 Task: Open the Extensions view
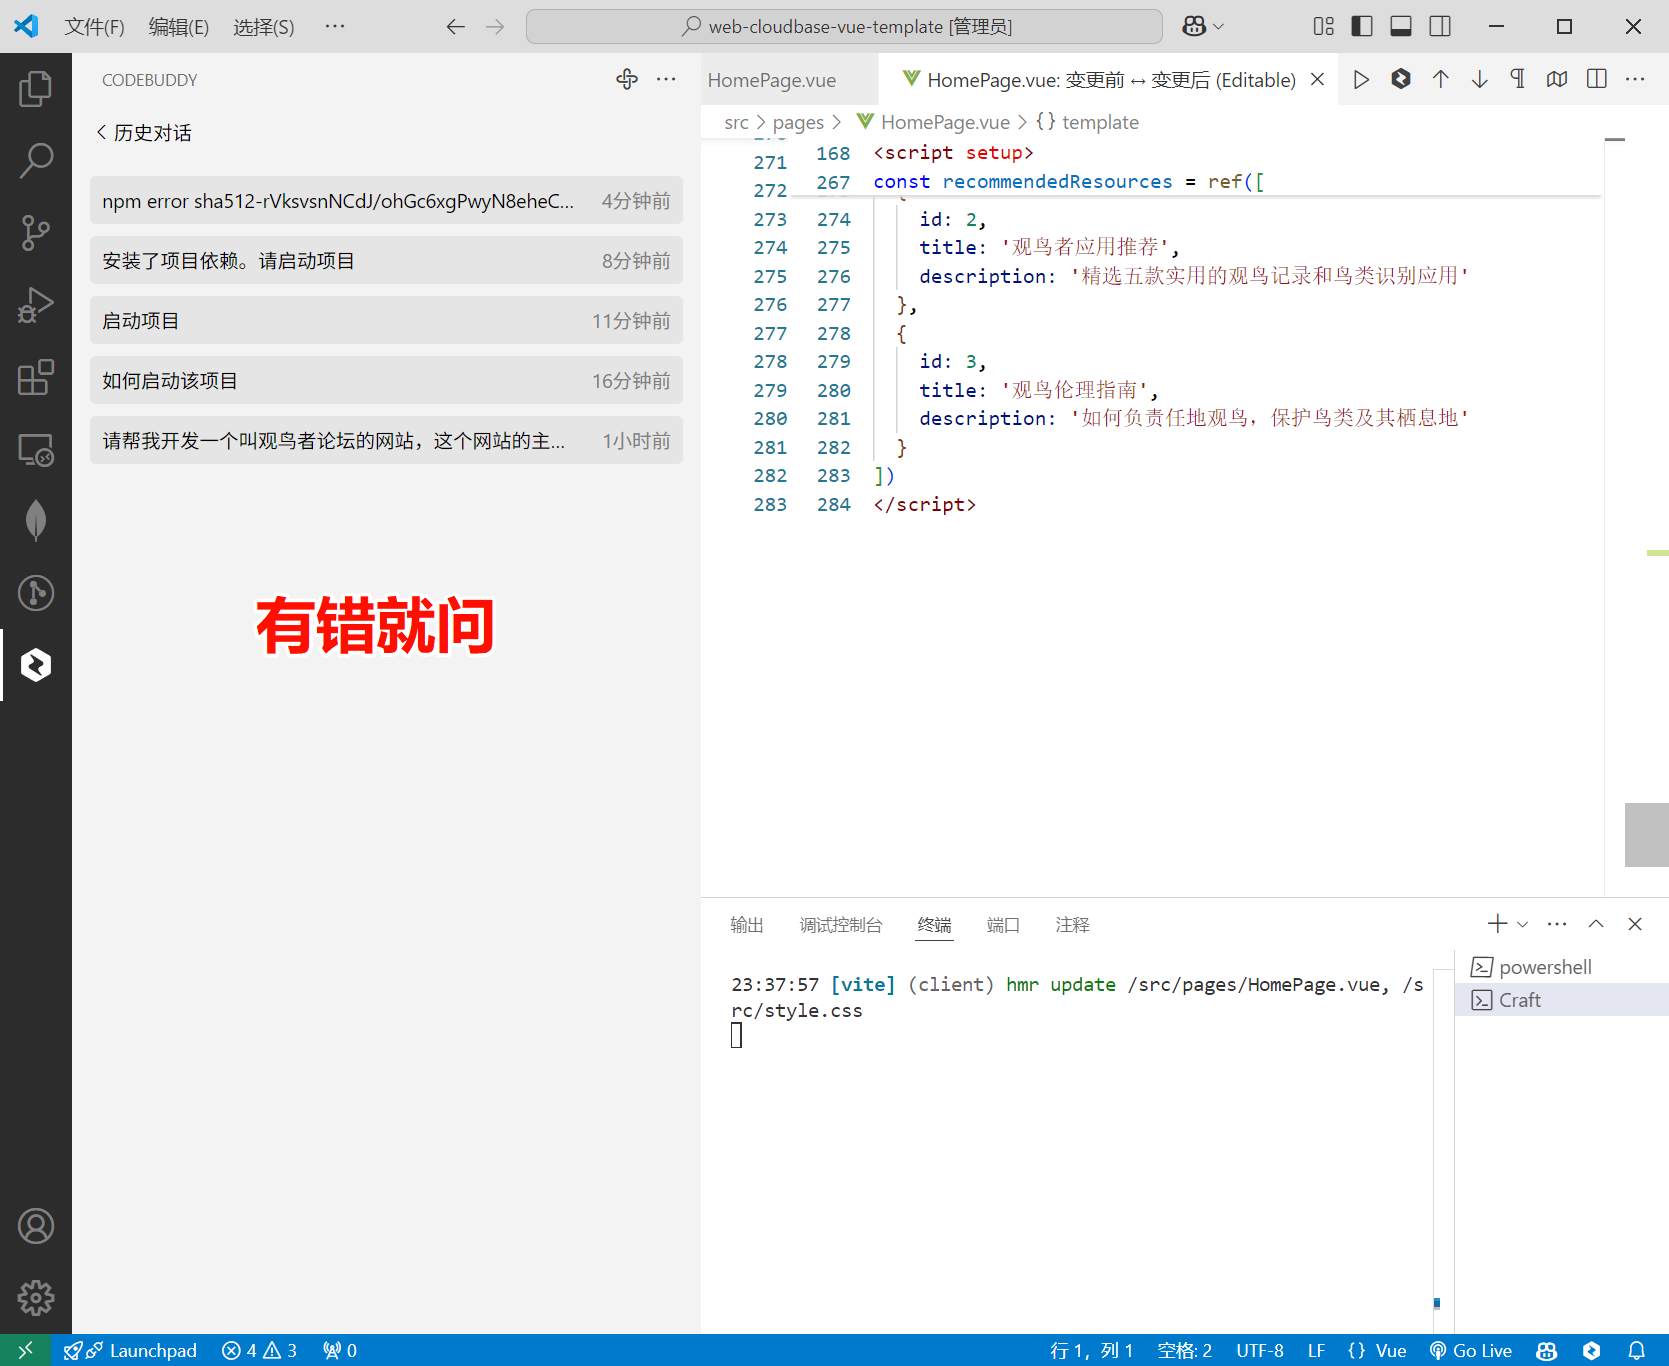(x=36, y=377)
